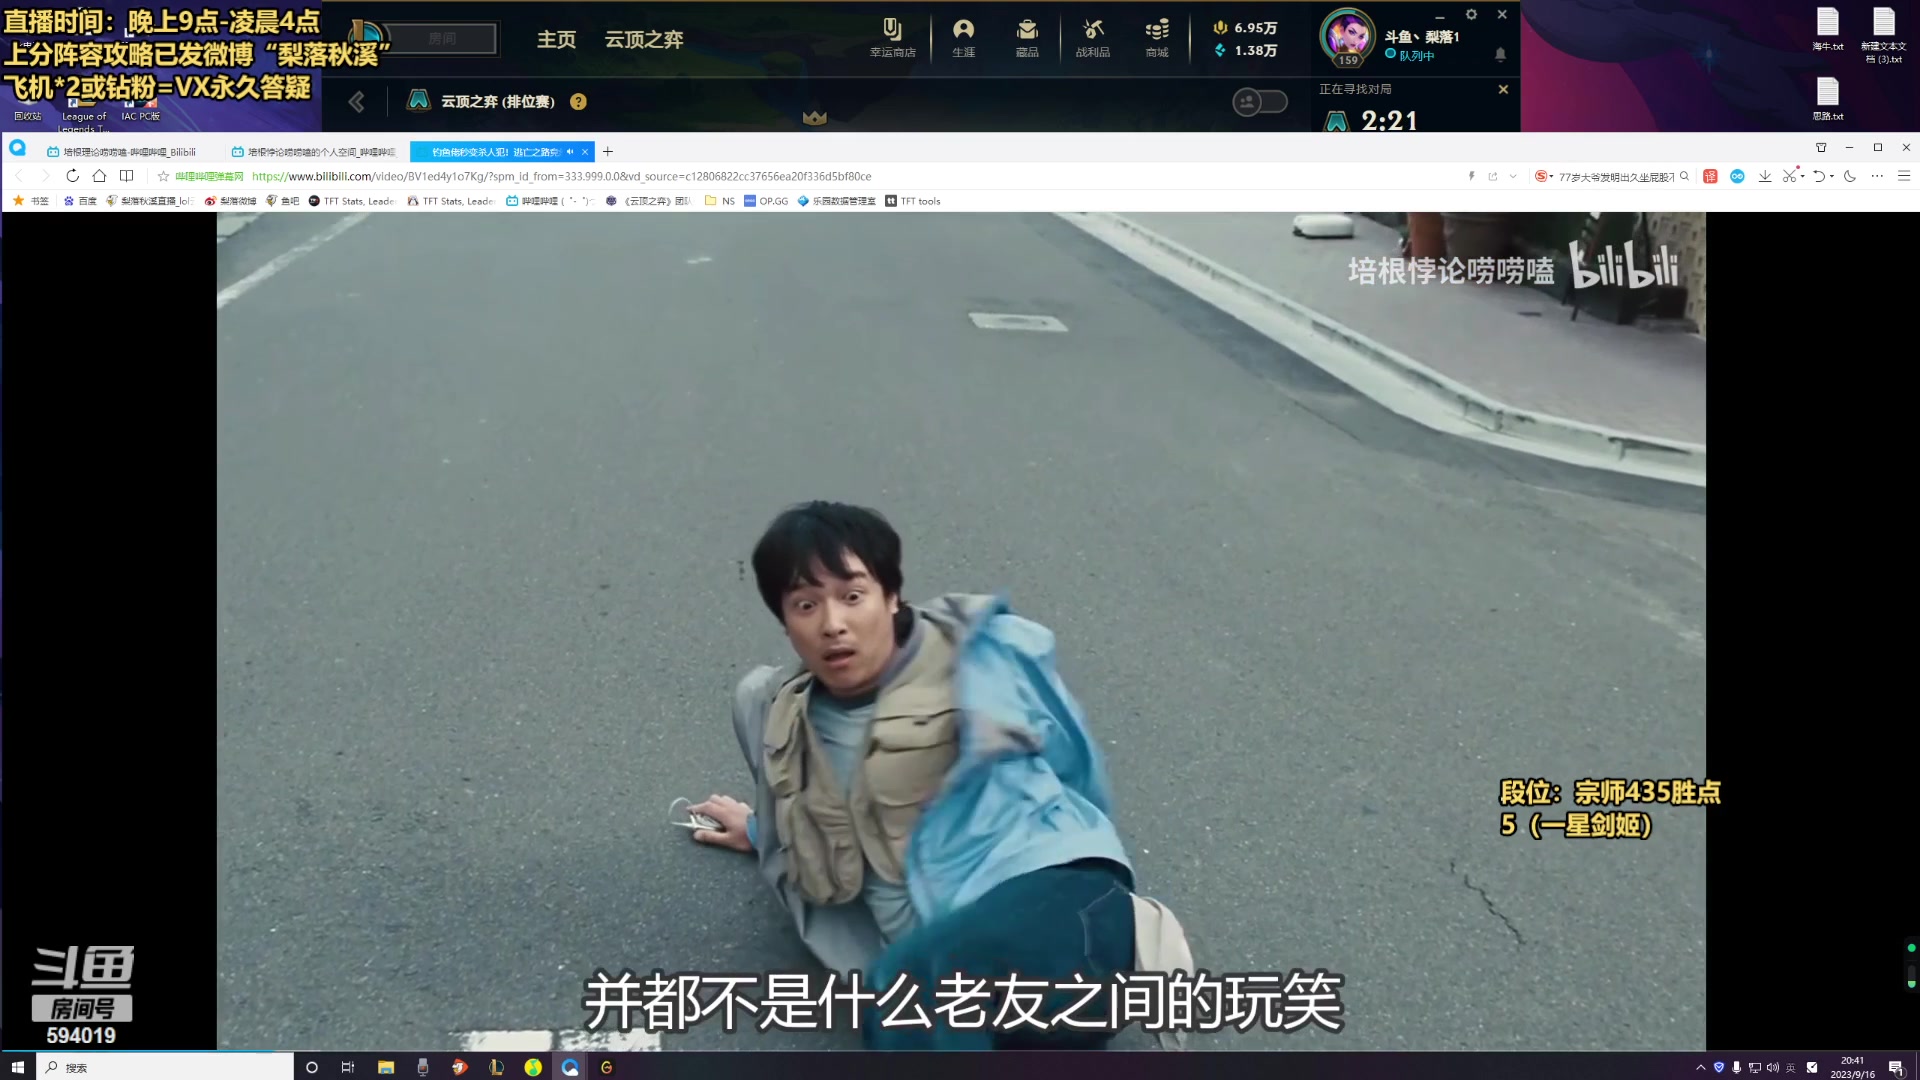Open help question mark beside 云顶之弈 排位赛

(x=578, y=101)
